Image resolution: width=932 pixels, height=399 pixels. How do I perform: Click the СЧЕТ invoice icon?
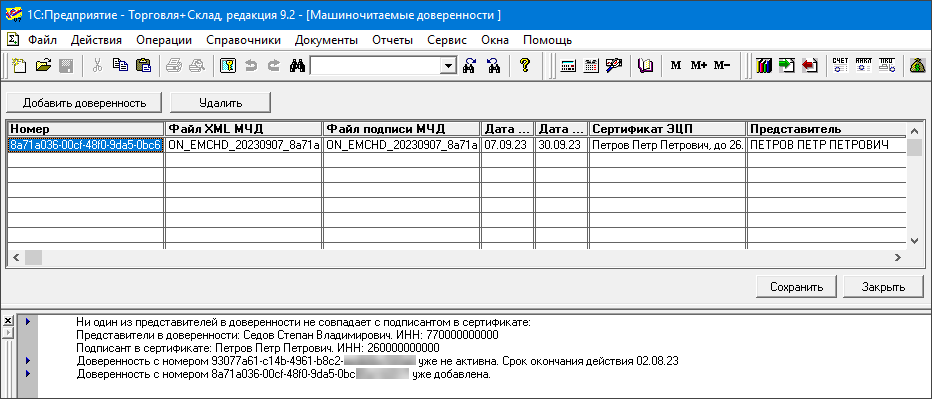840,65
